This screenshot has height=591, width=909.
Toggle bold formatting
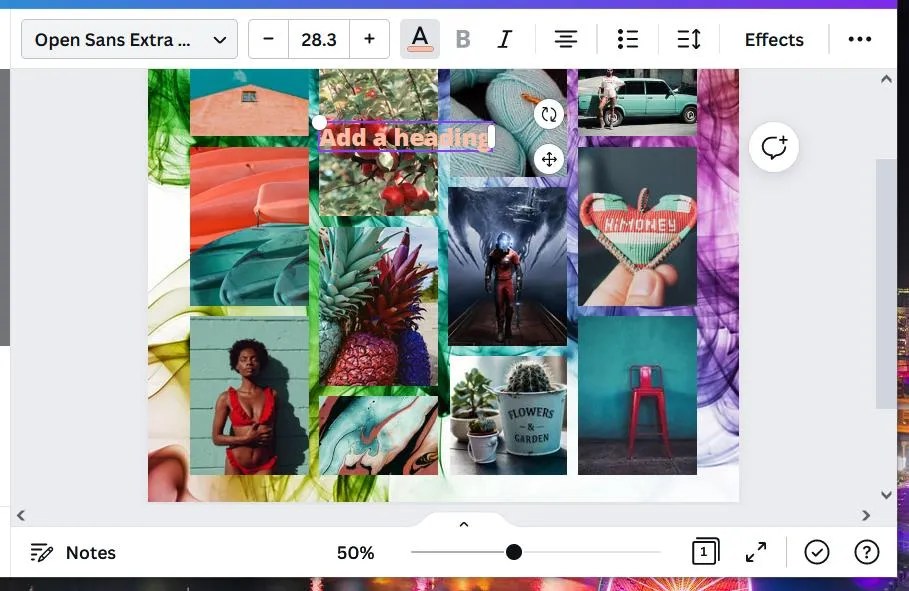pos(462,39)
